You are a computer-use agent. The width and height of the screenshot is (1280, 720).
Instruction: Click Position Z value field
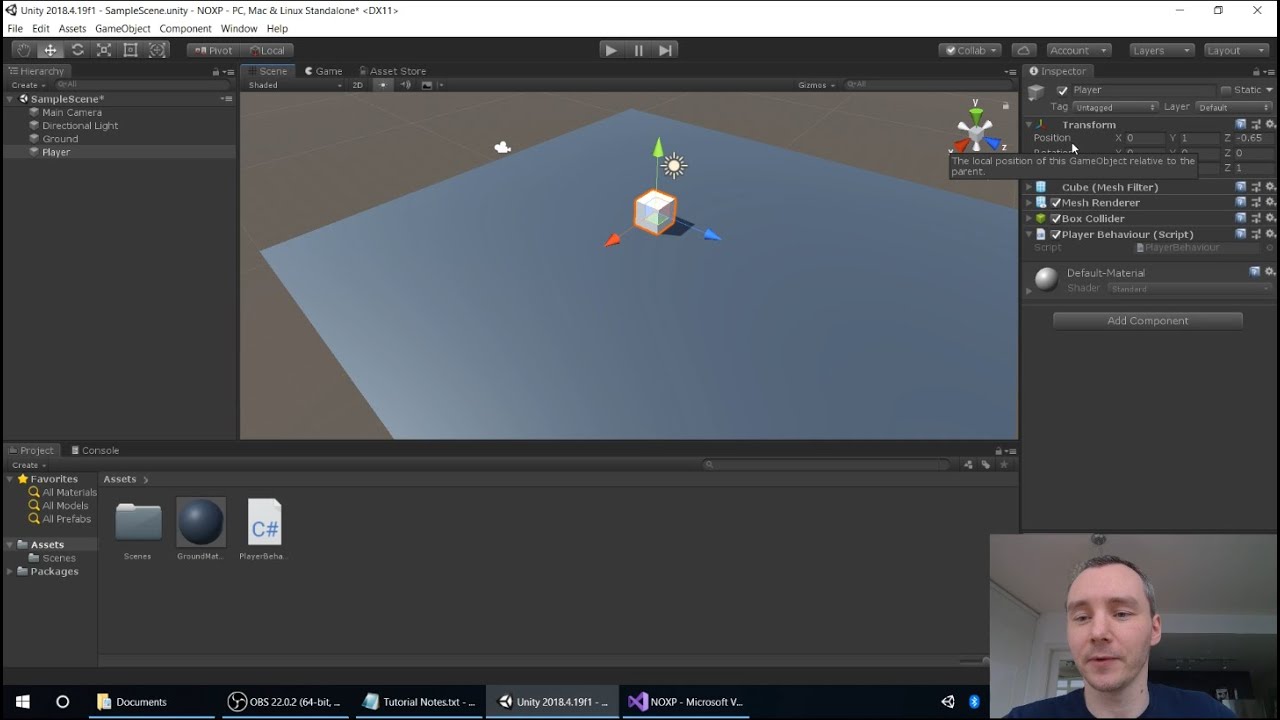1254,138
